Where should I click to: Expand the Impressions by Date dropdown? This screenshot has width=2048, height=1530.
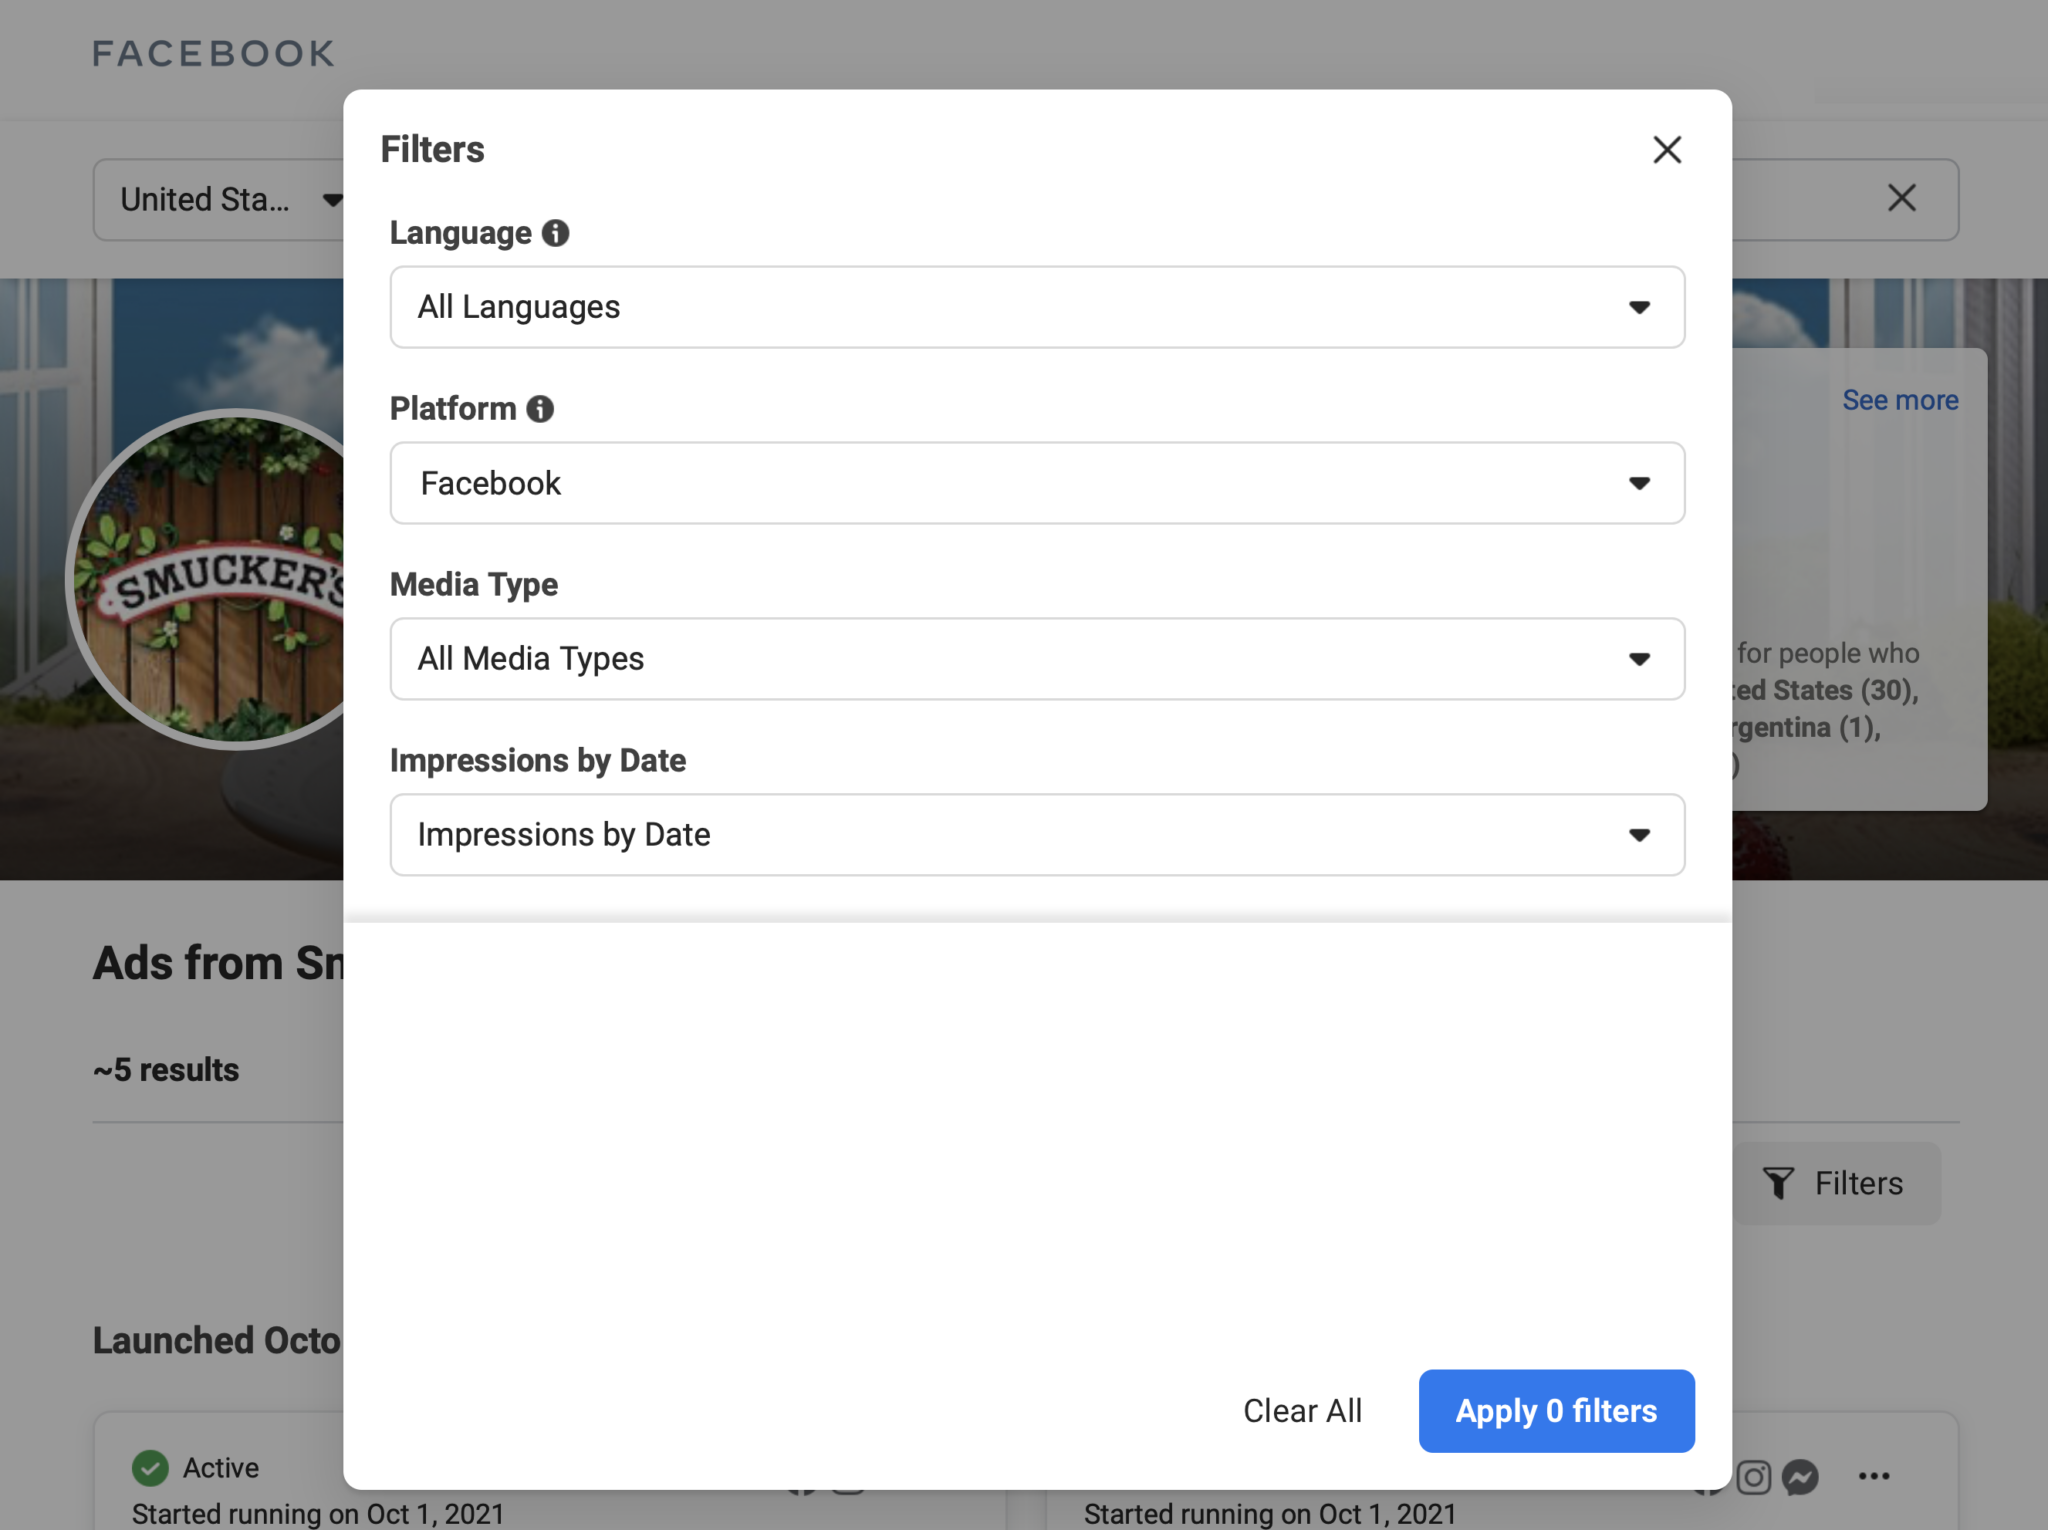click(x=1036, y=835)
